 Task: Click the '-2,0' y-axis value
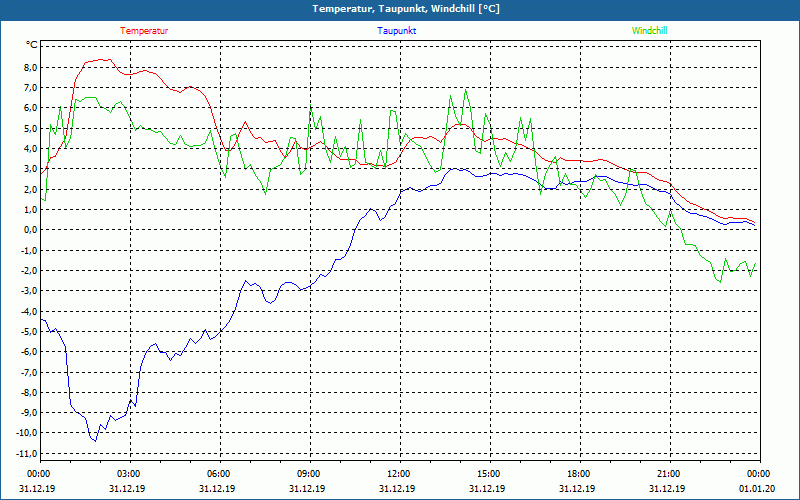pyautogui.click(x=29, y=270)
